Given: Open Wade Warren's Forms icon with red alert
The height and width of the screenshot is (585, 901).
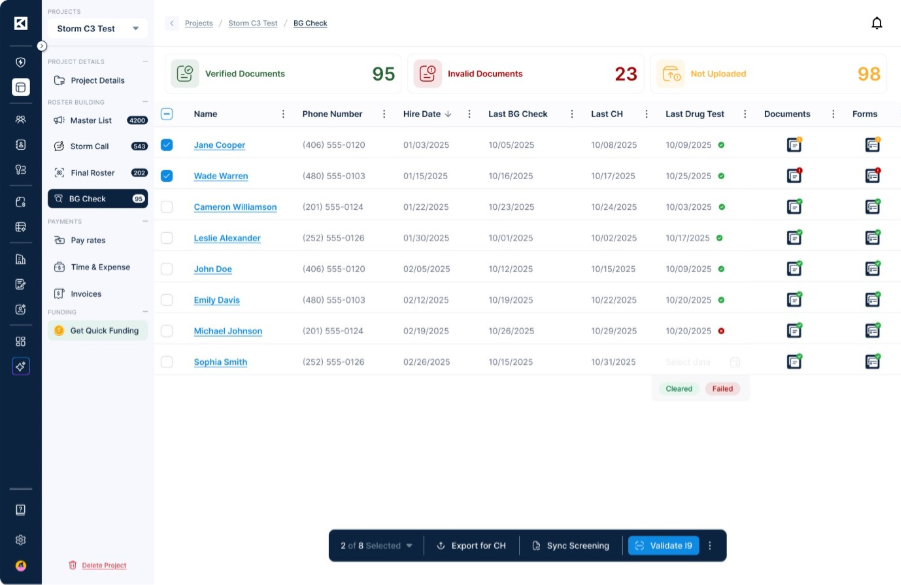Looking at the screenshot, I should [873, 176].
